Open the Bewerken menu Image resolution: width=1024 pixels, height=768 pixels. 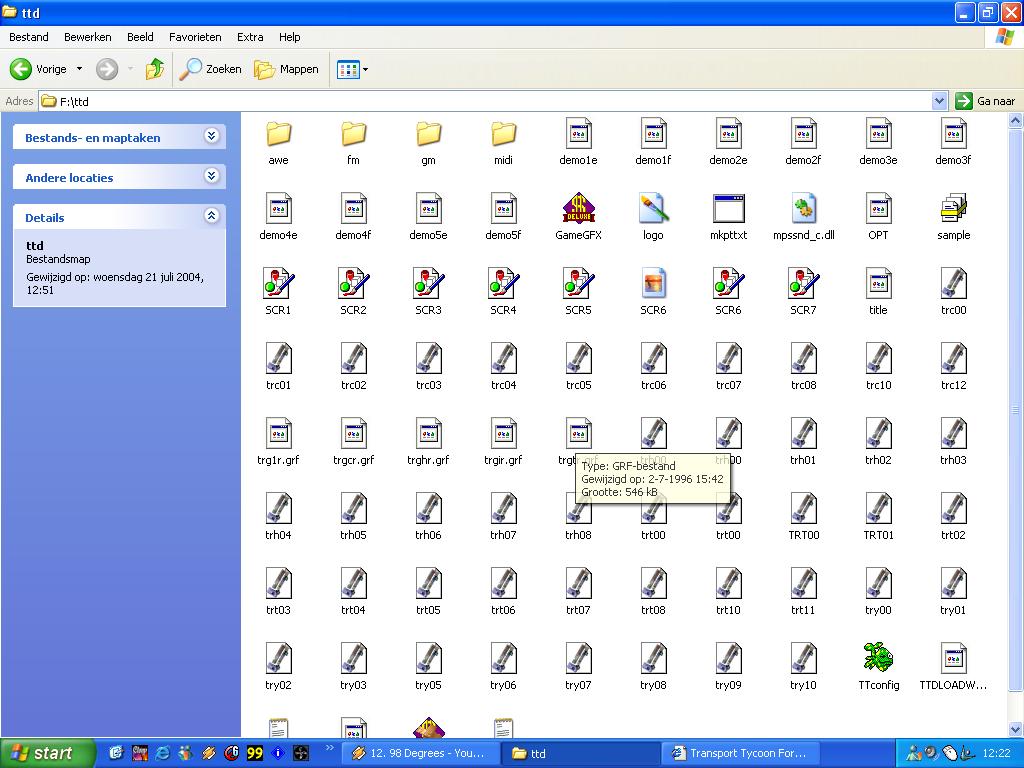[x=88, y=37]
